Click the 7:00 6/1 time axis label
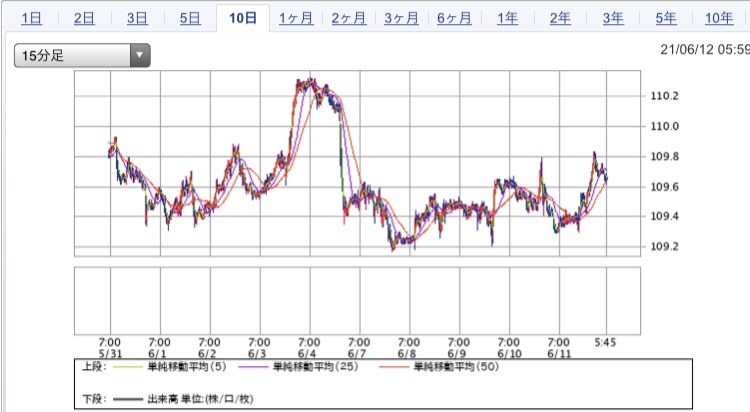 tap(159, 348)
